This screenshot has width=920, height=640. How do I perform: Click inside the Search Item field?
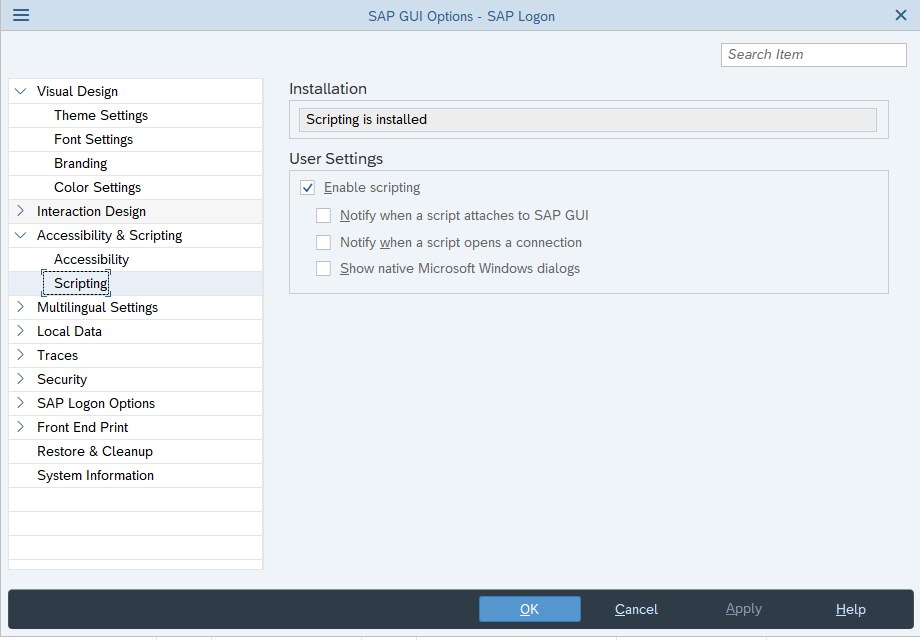(x=812, y=54)
